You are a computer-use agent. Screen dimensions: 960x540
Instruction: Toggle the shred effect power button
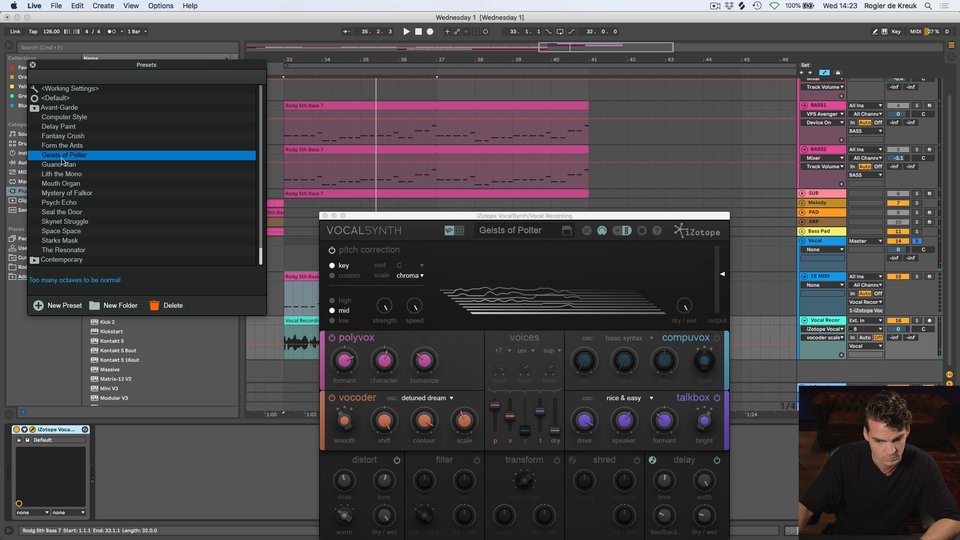coord(637,460)
